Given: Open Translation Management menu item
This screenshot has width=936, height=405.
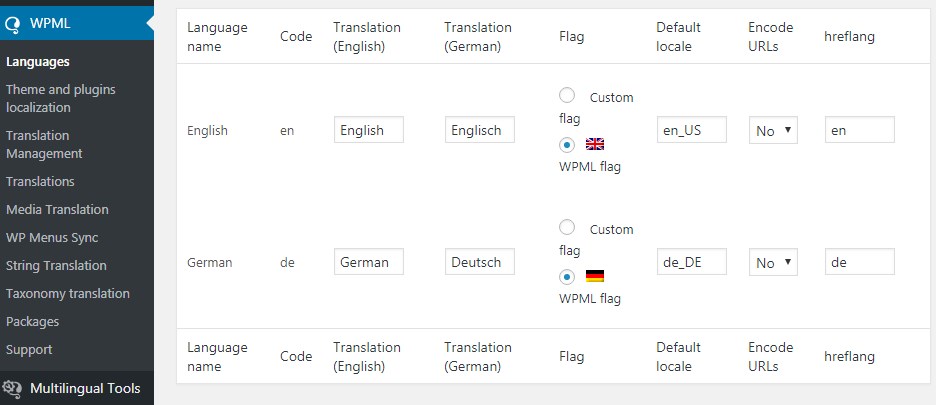Looking at the screenshot, I should (x=44, y=145).
